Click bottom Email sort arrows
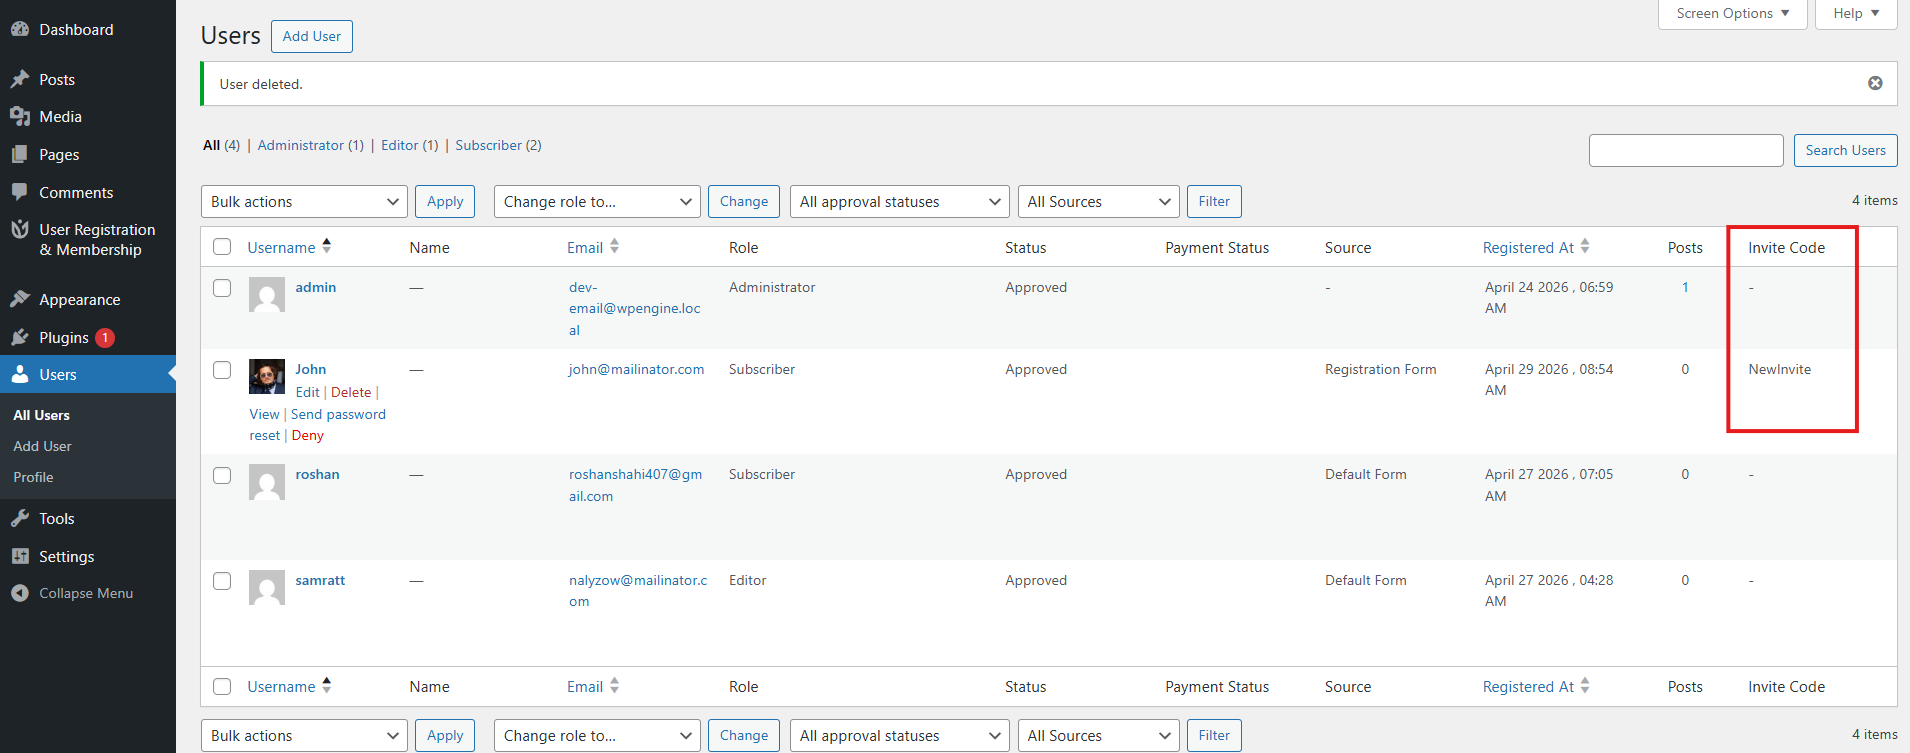 tap(615, 685)
